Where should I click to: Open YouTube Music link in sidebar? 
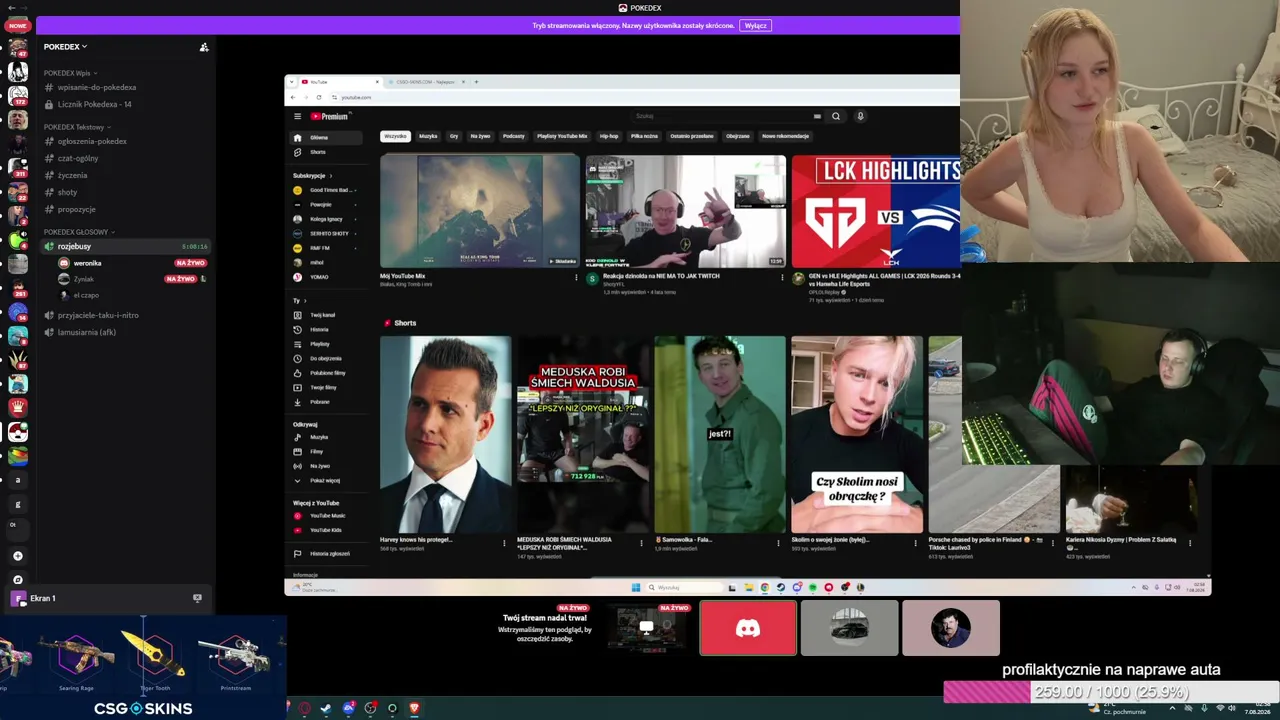[326, 516]
